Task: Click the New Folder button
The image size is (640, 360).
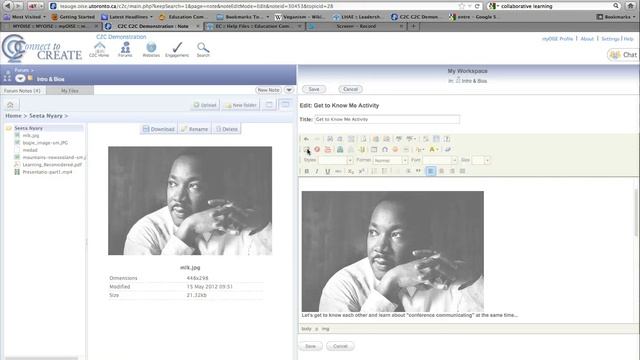Action: click(241, 105)
